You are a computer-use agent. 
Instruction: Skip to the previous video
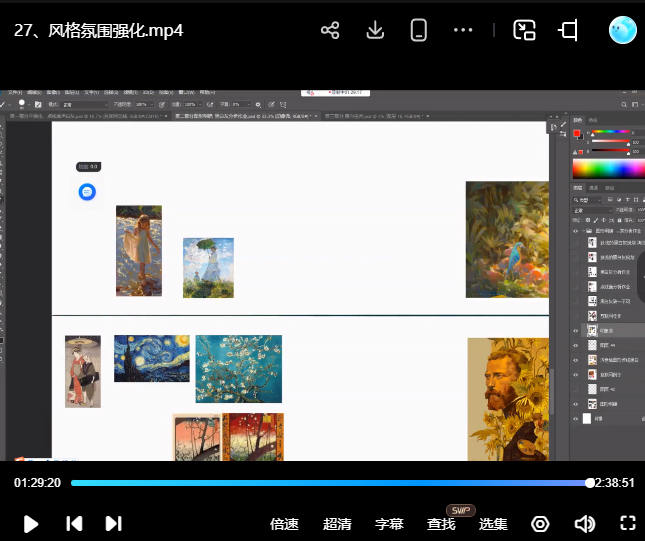click(x=73, y=523)
